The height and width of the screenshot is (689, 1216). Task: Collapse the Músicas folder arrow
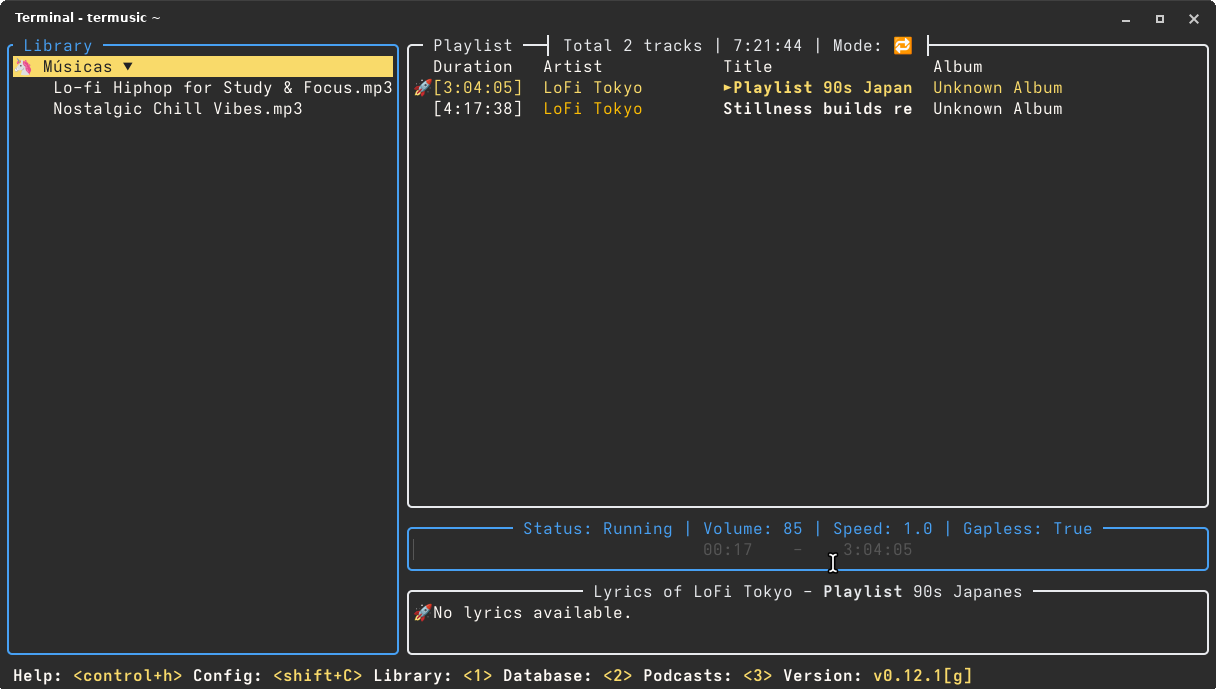click(x=127, y=67)
